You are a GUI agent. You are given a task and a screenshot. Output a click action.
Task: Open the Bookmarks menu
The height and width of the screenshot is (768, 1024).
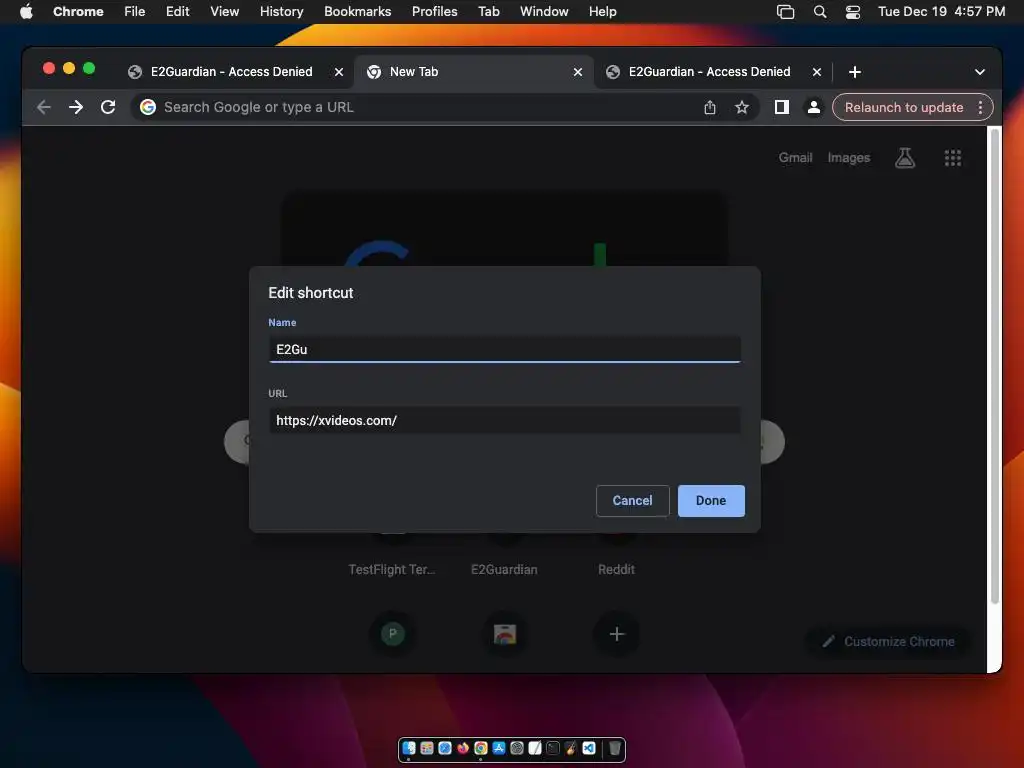coord(357,11)
